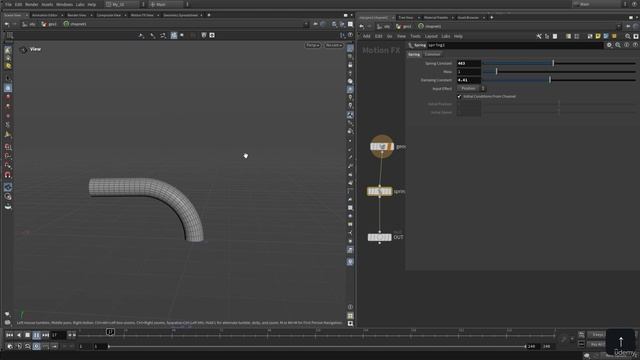Open the network editor Add menu
Image resolution: width=640 pixels, height=360 pixels.
(366, 36)
